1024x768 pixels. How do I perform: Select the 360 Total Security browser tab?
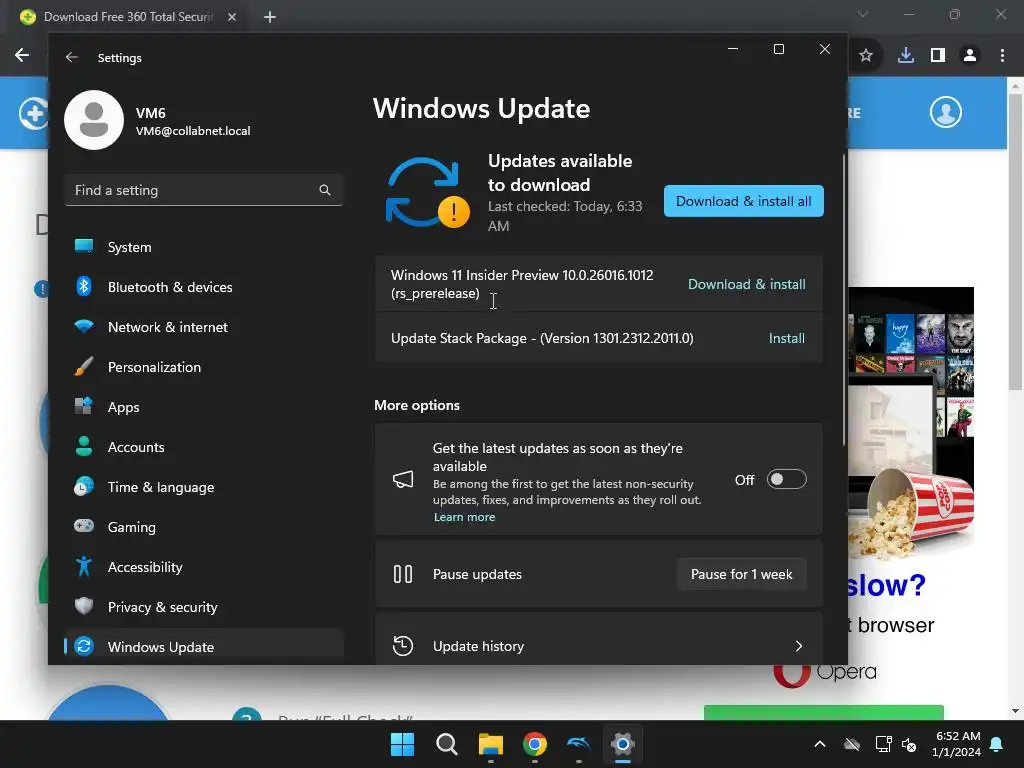click(128, 17)
